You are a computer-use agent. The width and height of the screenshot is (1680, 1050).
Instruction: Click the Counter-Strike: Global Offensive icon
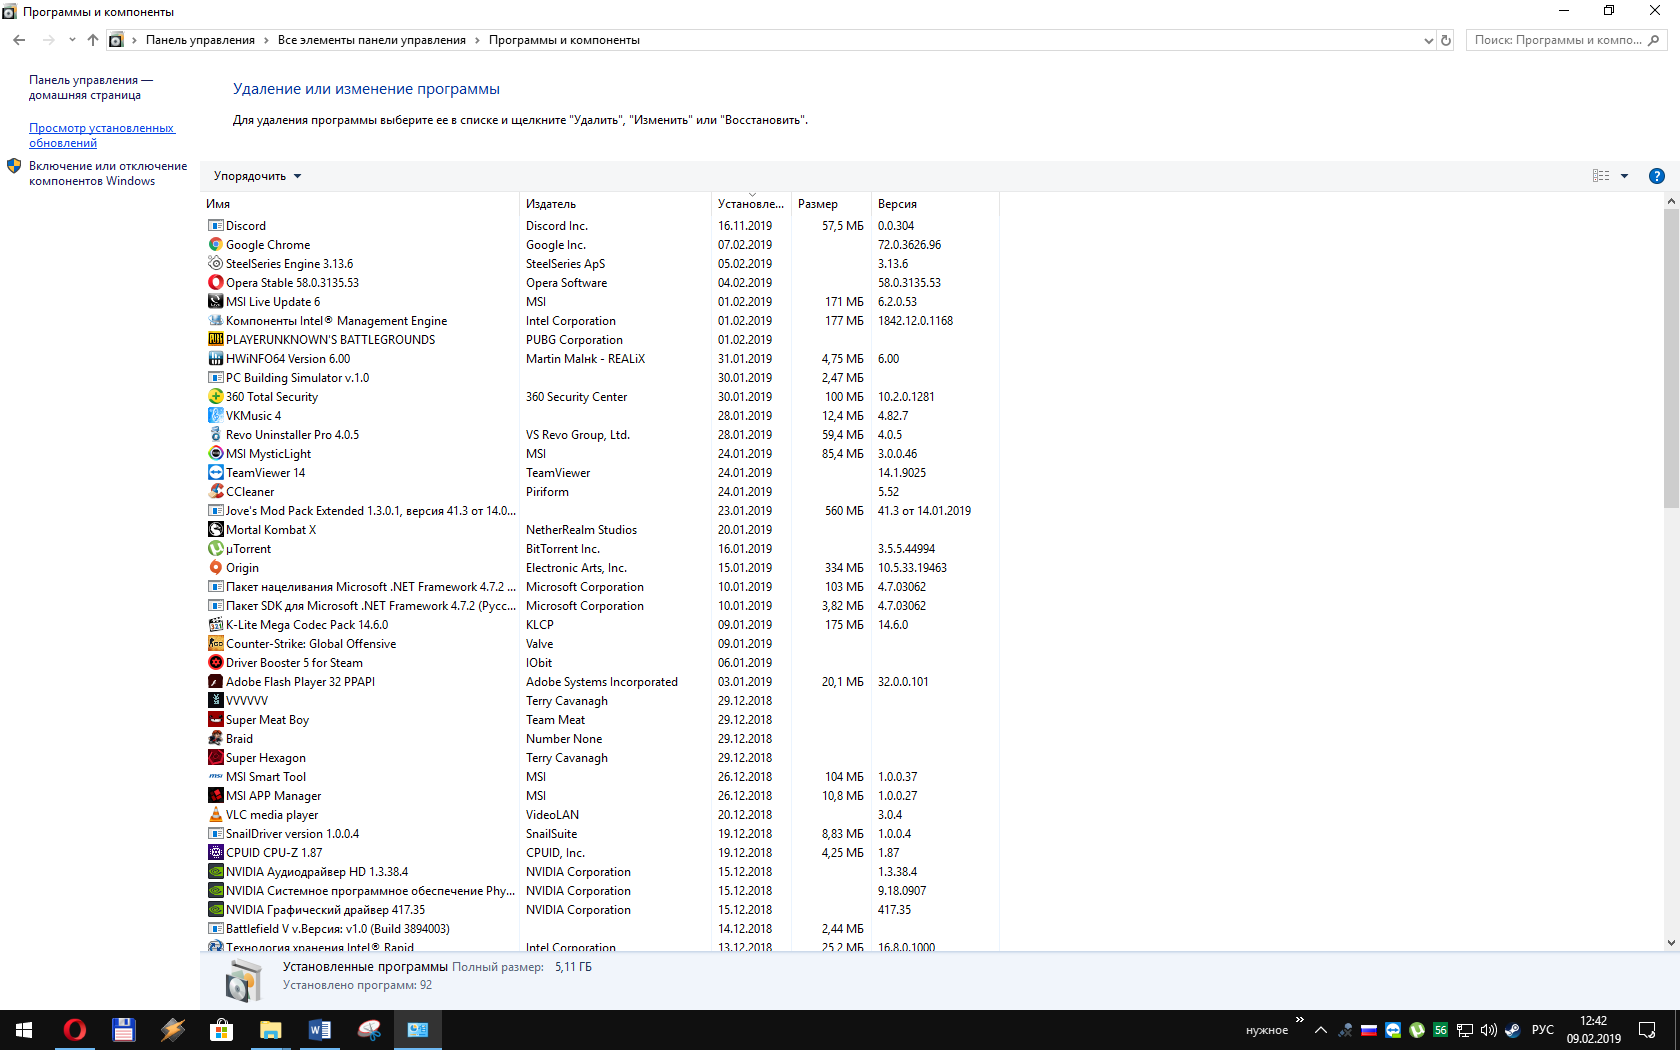pyautogui.click(x=215, y=644)
